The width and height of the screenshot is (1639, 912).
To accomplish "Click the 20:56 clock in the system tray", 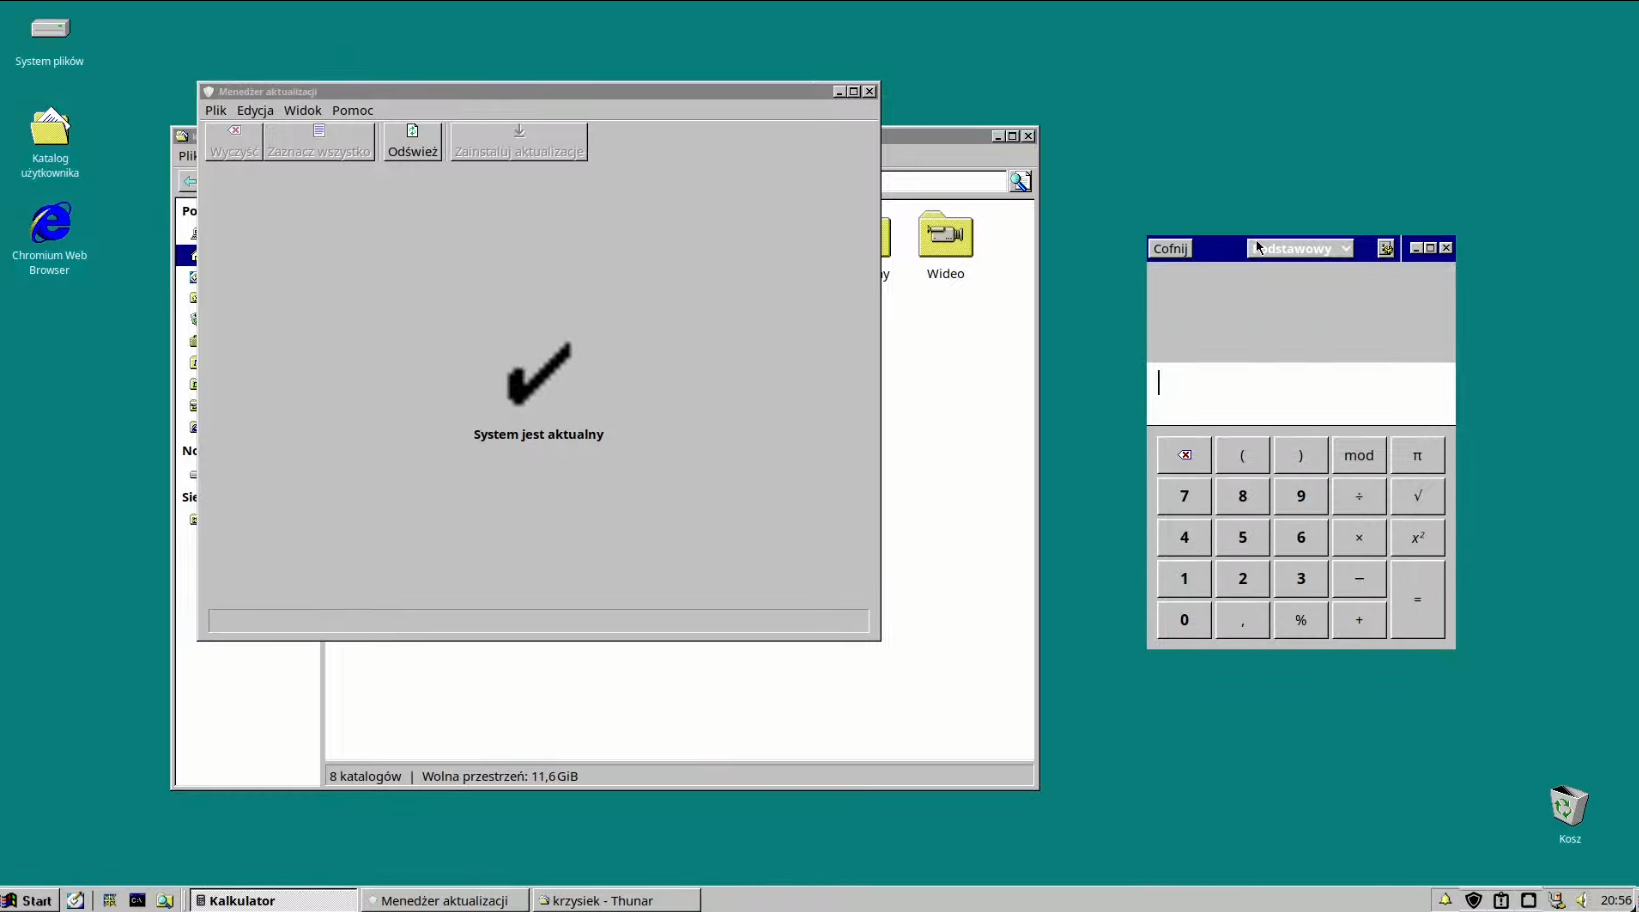I will [x=1616, y=900].
